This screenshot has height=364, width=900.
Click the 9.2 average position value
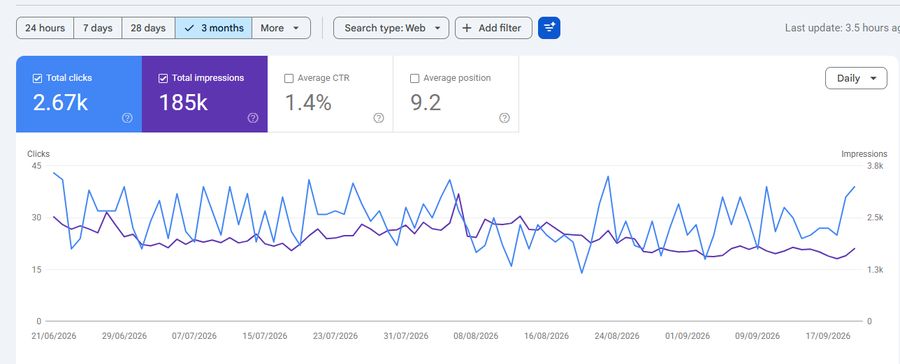tap(426, 103)
